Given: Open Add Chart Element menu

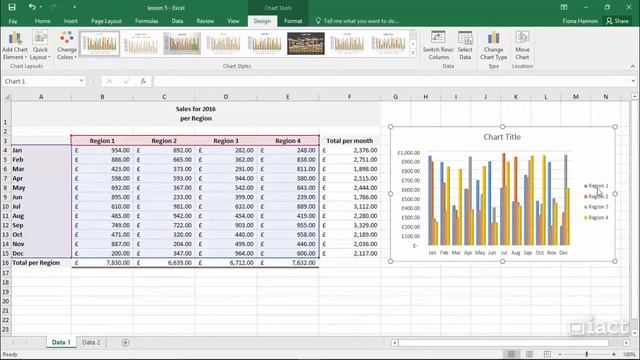Looking at the screenshot, I should [x=15, y=45].
